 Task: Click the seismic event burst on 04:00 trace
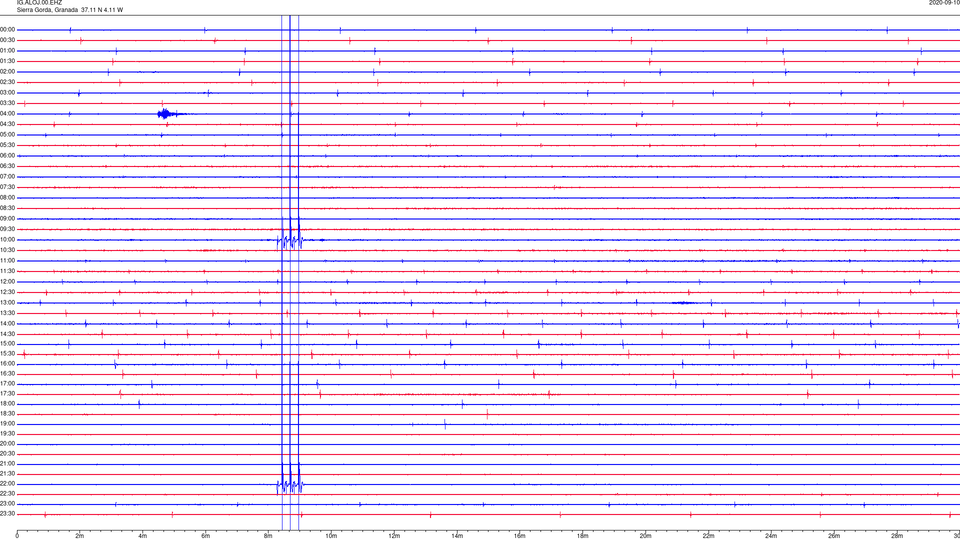tap(169, 114)
